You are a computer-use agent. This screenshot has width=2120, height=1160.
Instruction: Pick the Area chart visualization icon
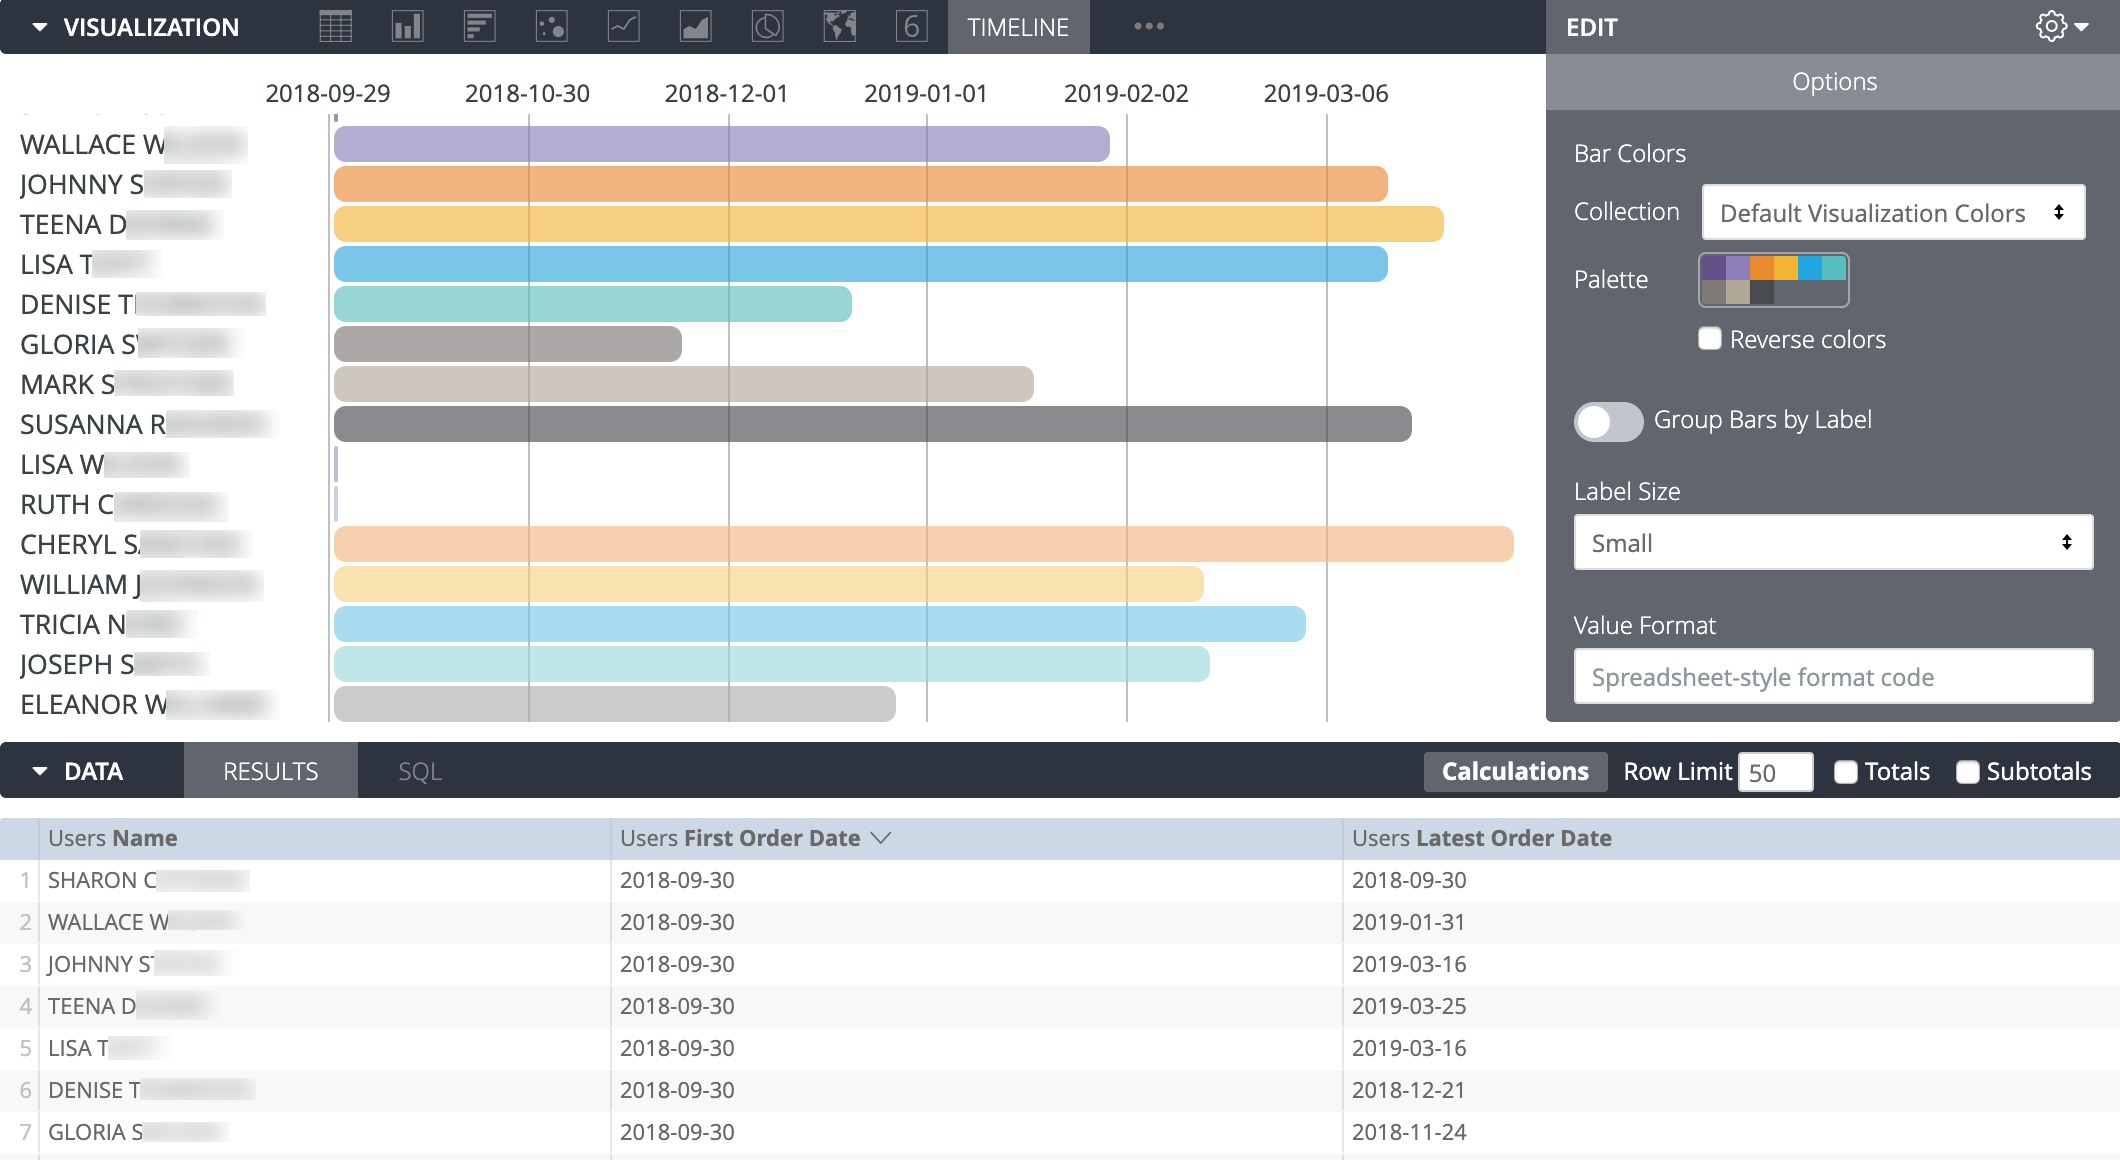tap(695, 27)
